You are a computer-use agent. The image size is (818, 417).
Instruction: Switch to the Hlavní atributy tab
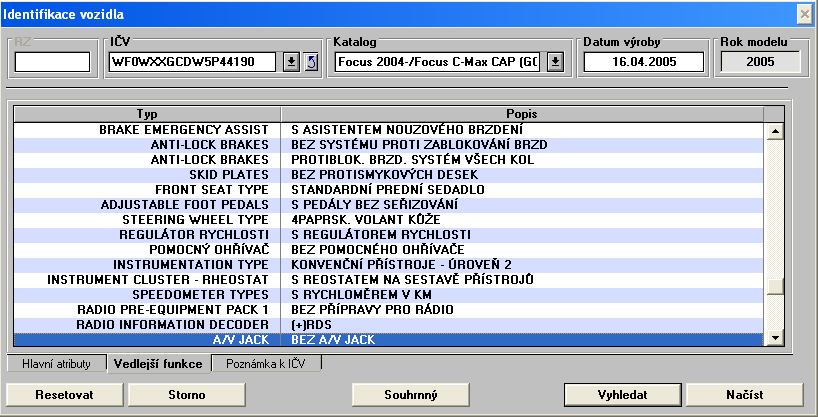click(x=57, y=364)
